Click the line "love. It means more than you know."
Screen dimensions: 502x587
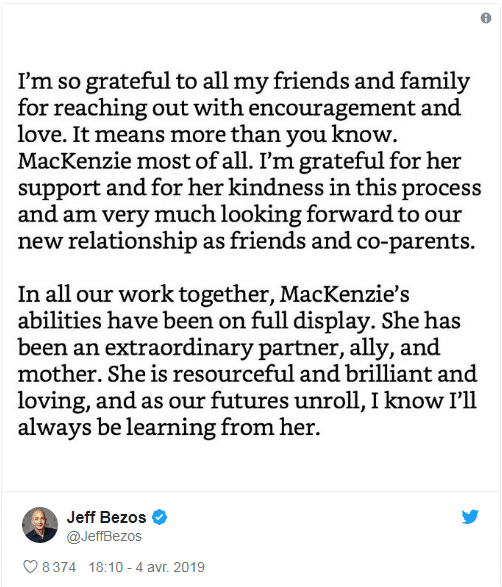click(x=207, y=135)
